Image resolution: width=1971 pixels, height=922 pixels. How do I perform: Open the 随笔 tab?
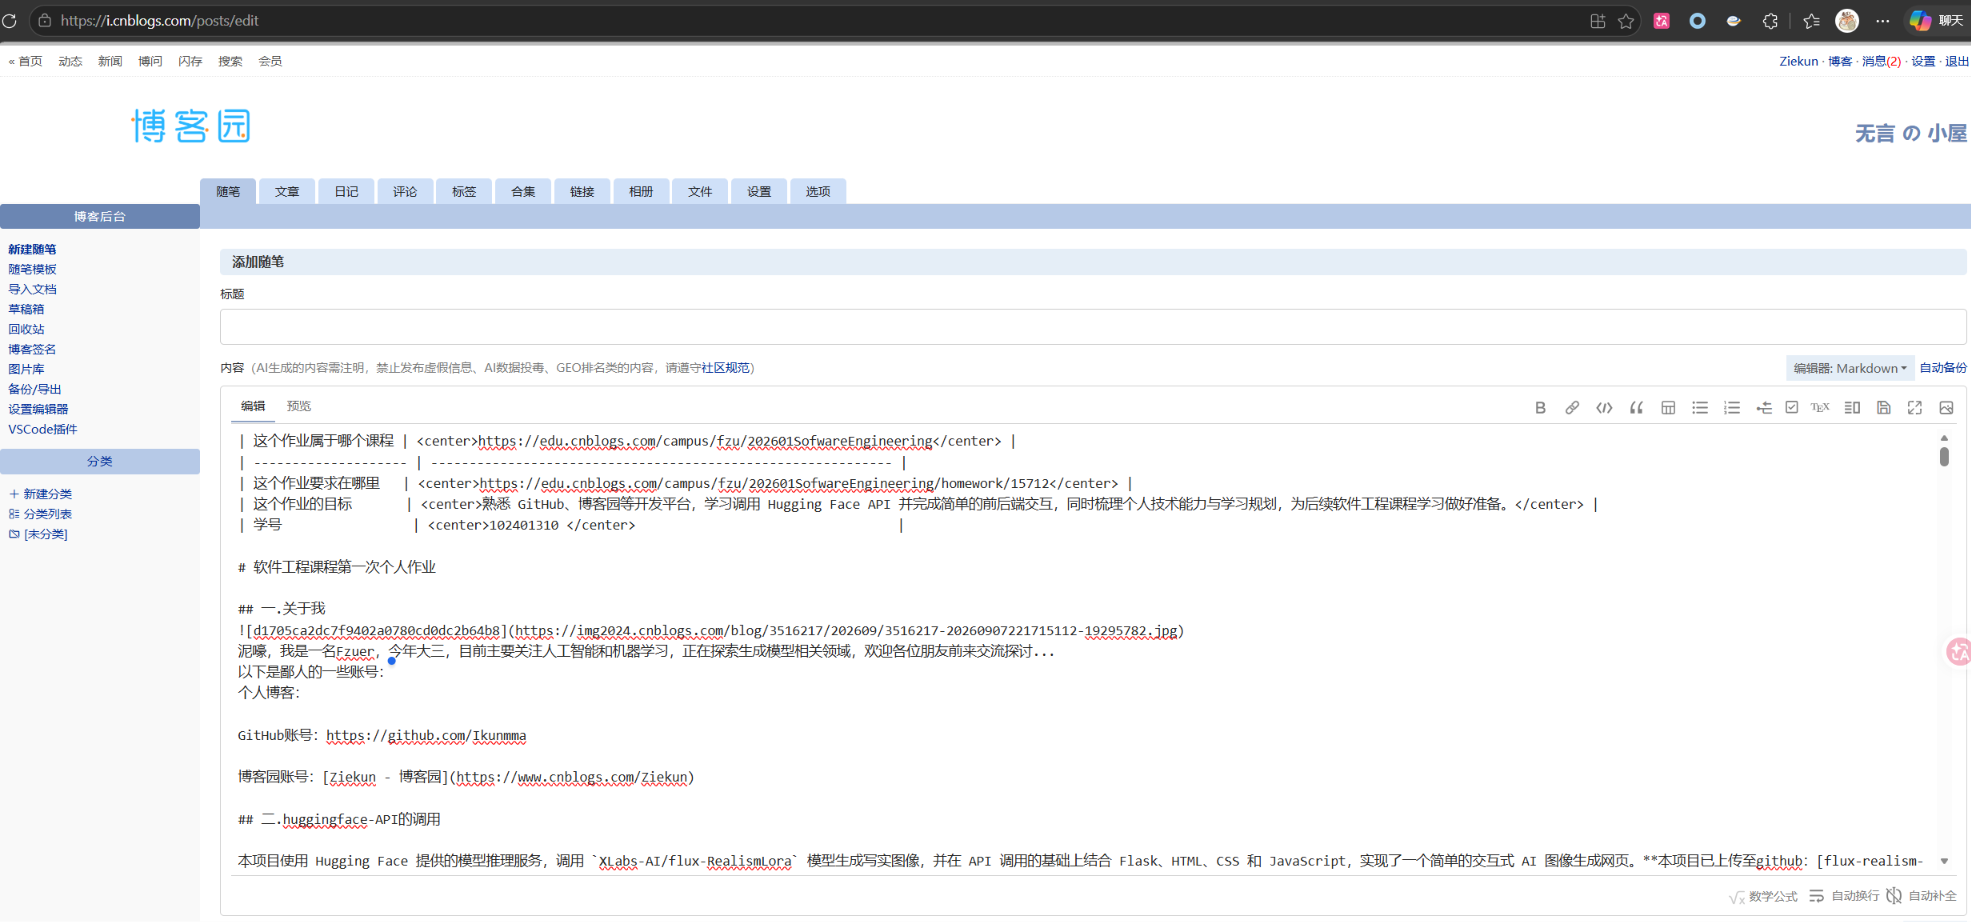click(x=228, y=192)
